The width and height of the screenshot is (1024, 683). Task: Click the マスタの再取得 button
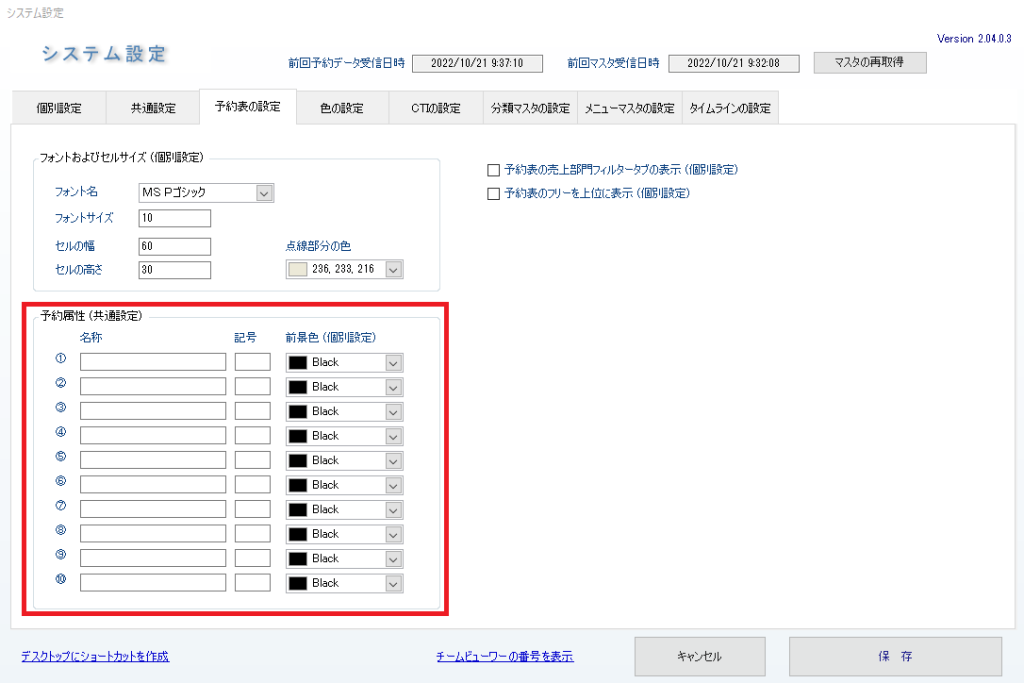870,63
